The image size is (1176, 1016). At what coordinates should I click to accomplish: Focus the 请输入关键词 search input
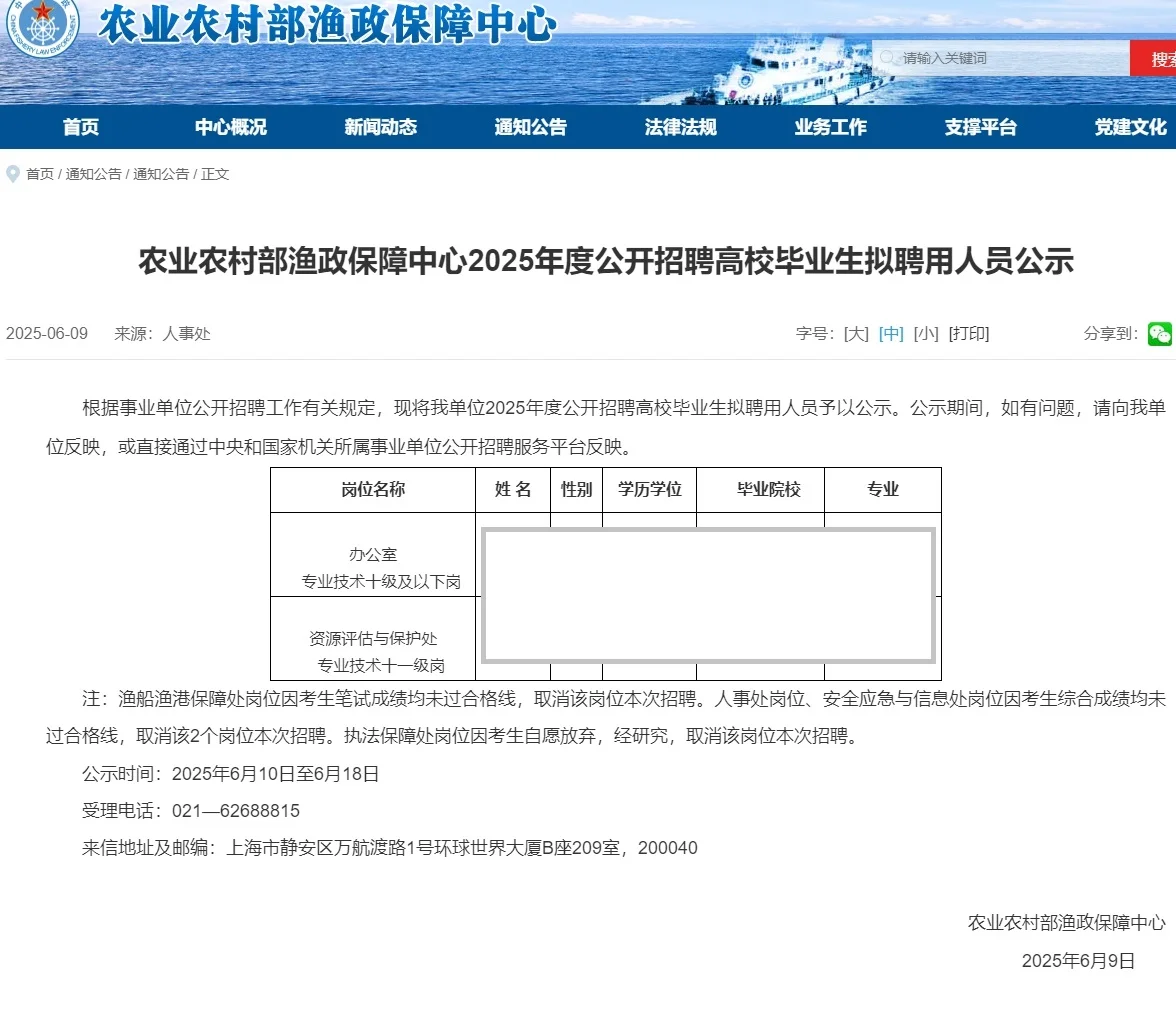(1000, 58)
